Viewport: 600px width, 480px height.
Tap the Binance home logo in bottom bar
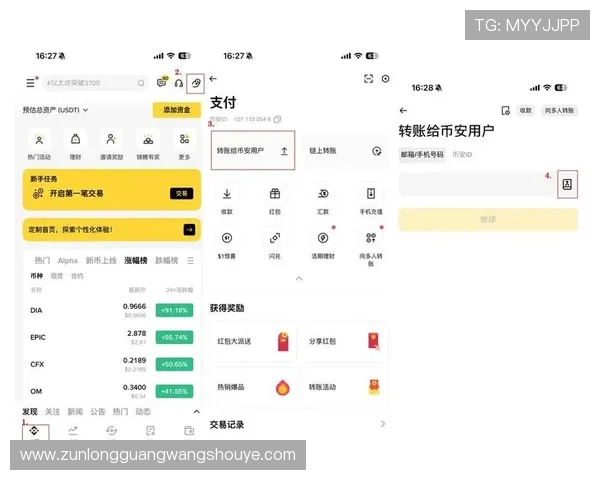click(x=35, y=432)
